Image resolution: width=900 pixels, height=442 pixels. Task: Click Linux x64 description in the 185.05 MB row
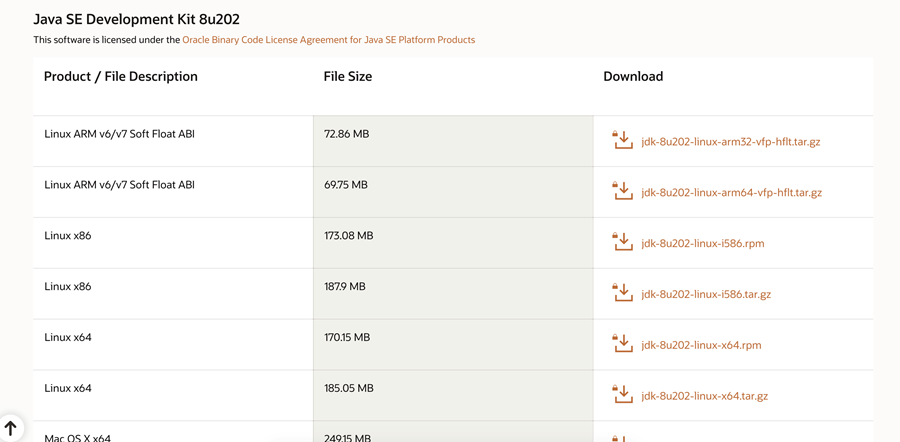68,389
